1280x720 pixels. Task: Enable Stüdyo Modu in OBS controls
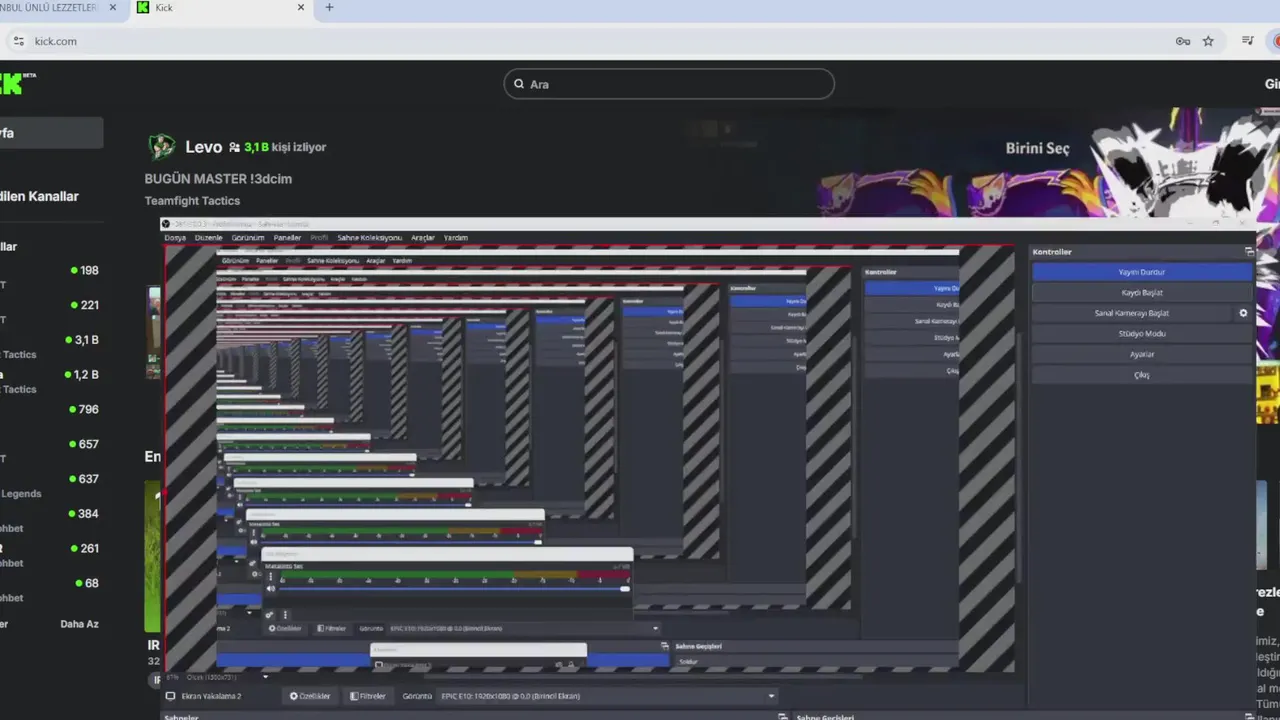1141,334
